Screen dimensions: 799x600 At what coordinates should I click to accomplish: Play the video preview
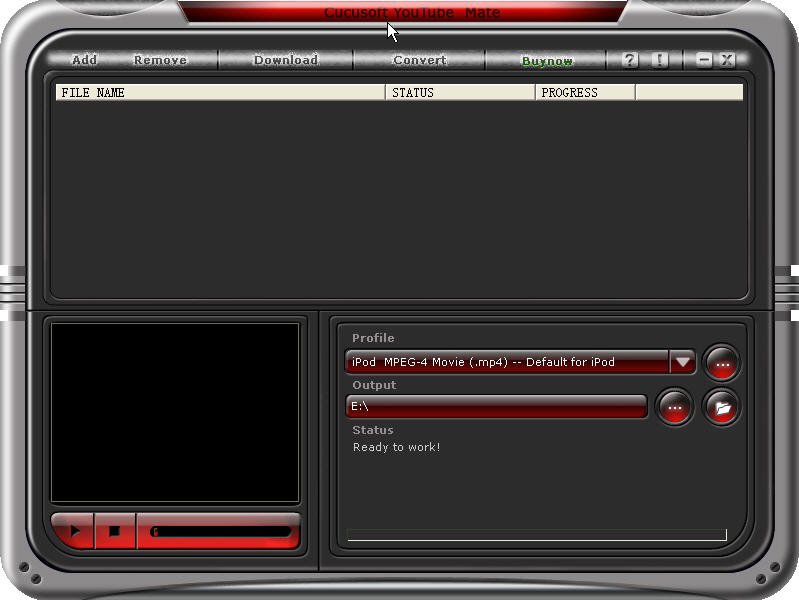tap(72, 531)
